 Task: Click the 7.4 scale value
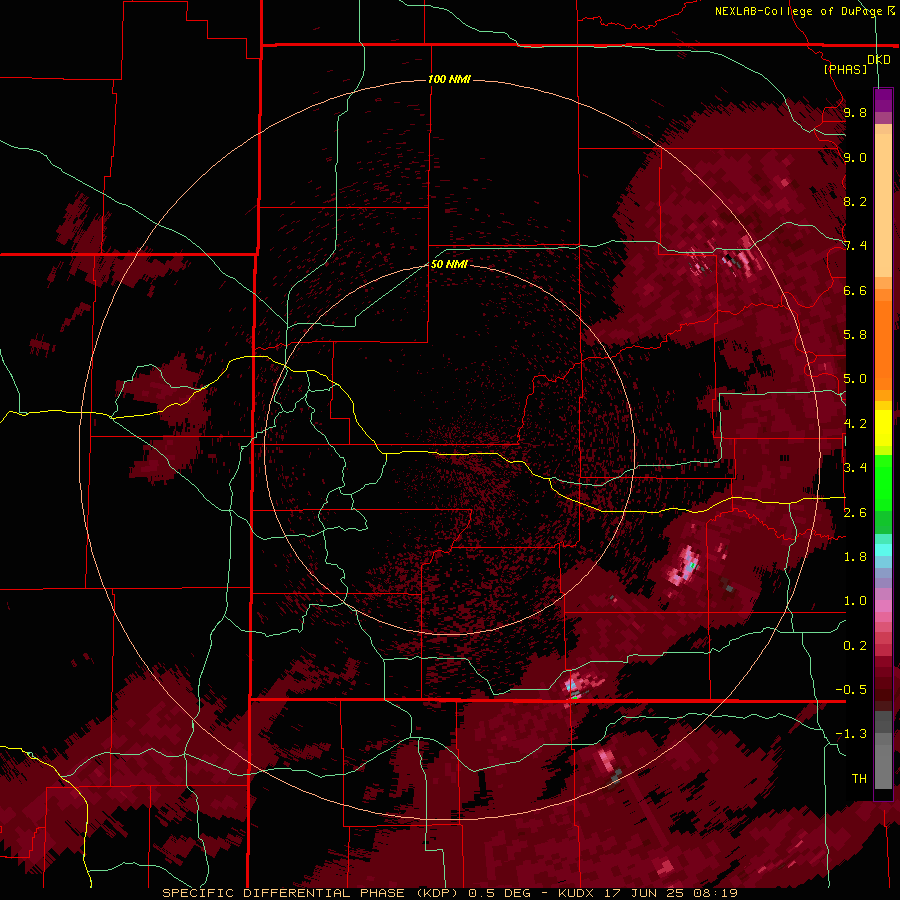tap(855, 246)
